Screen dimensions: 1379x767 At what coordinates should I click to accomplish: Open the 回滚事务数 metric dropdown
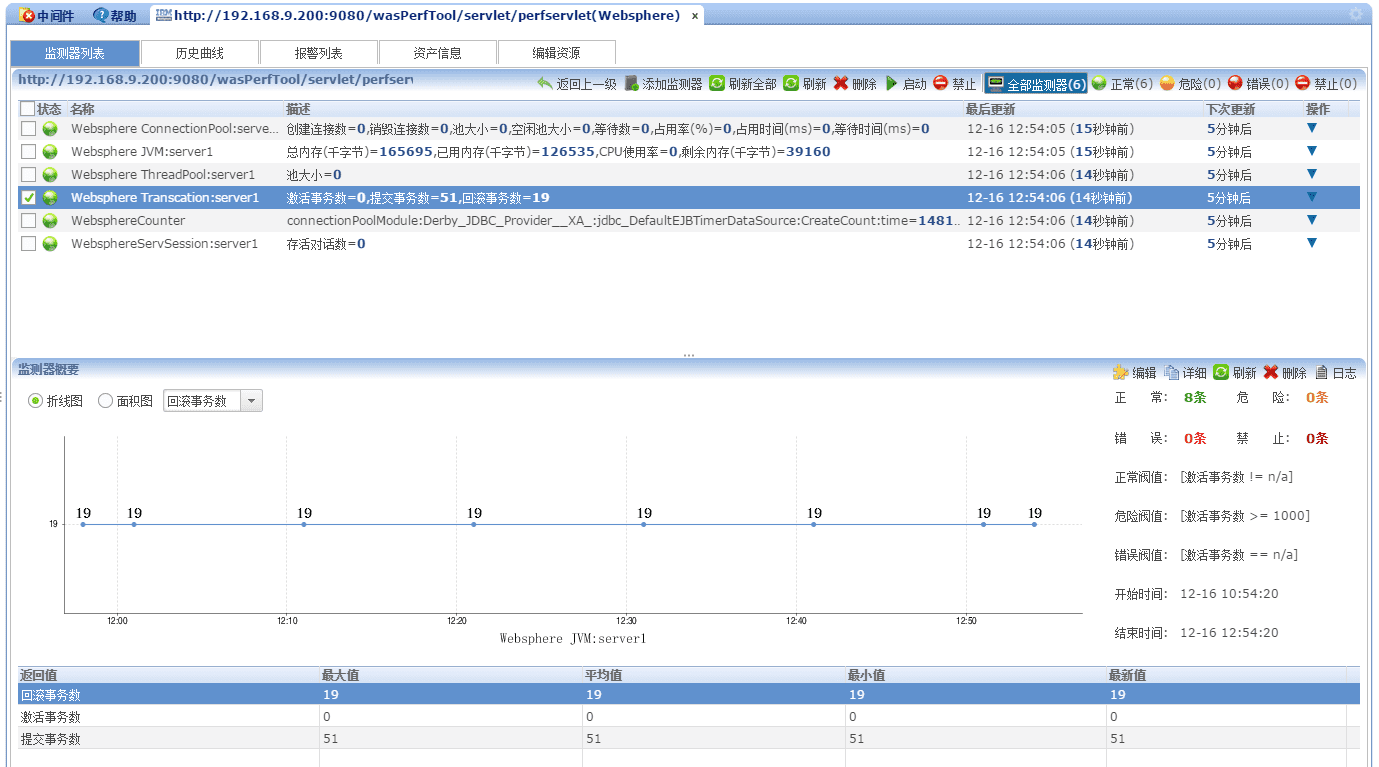tap(252, 401)
